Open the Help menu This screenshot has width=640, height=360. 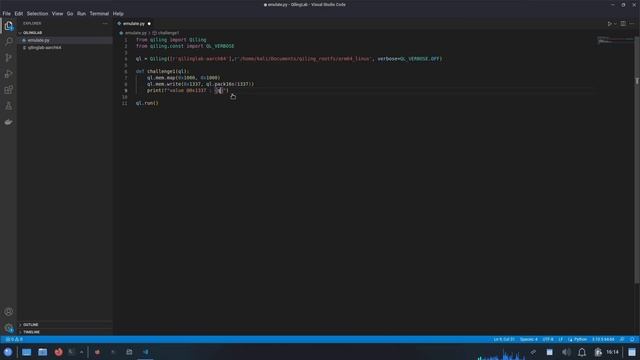coord(118,13)
